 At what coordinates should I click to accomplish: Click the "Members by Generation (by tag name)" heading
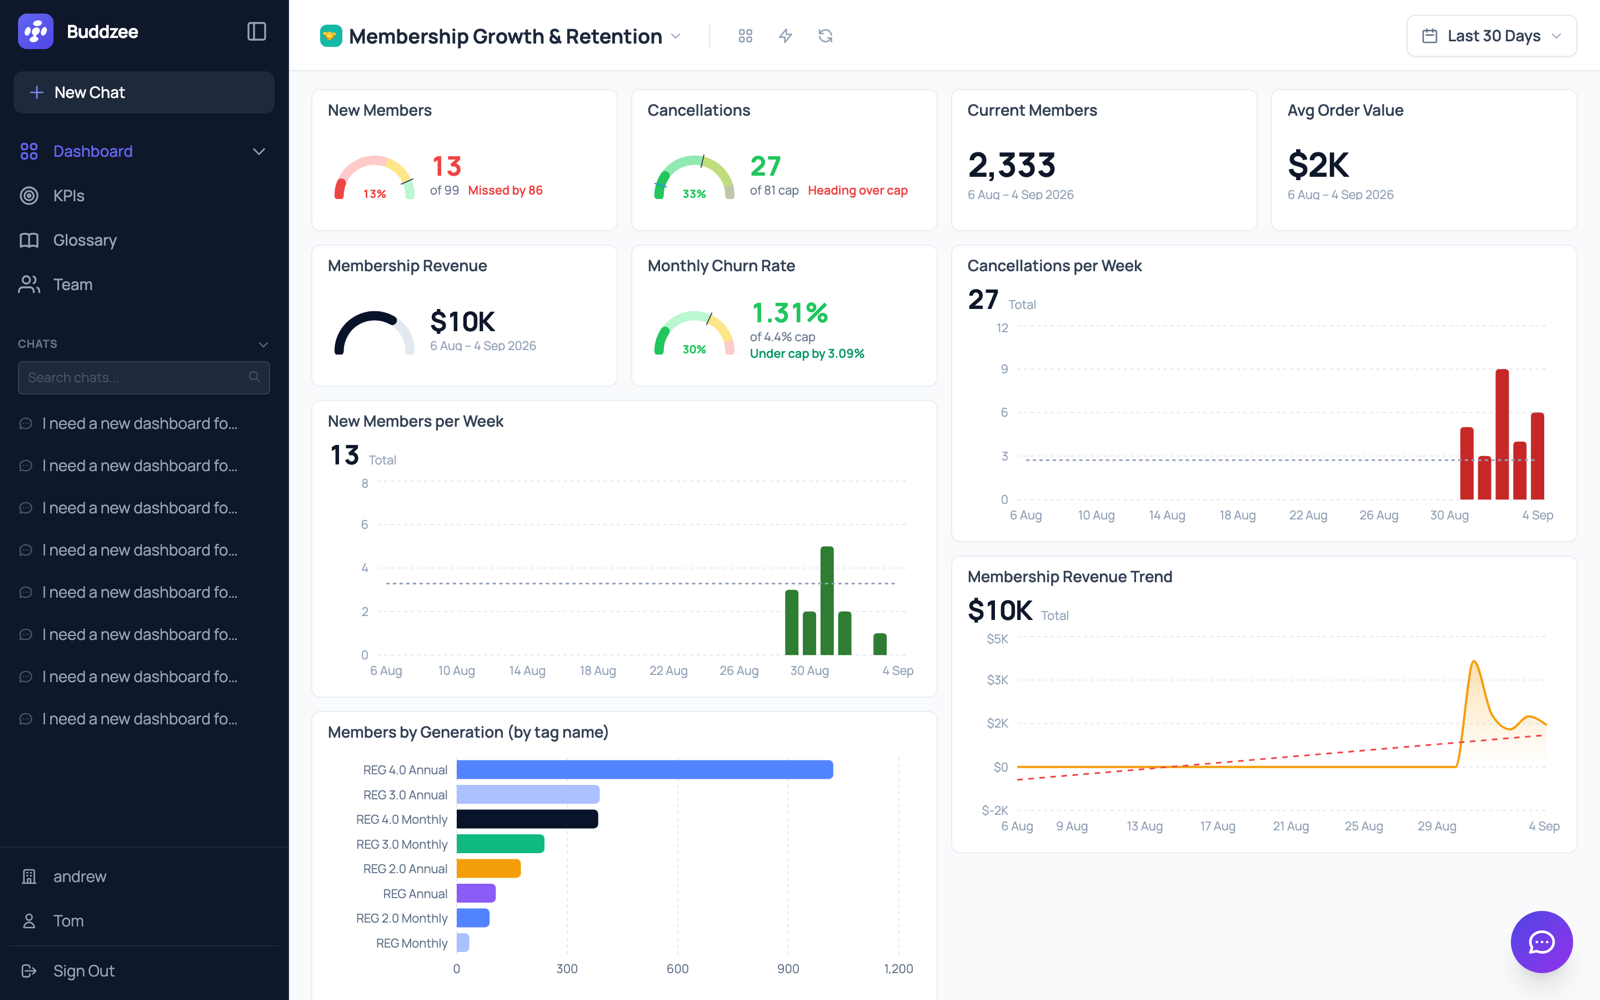pyautogui.click(x=468, y=733)
